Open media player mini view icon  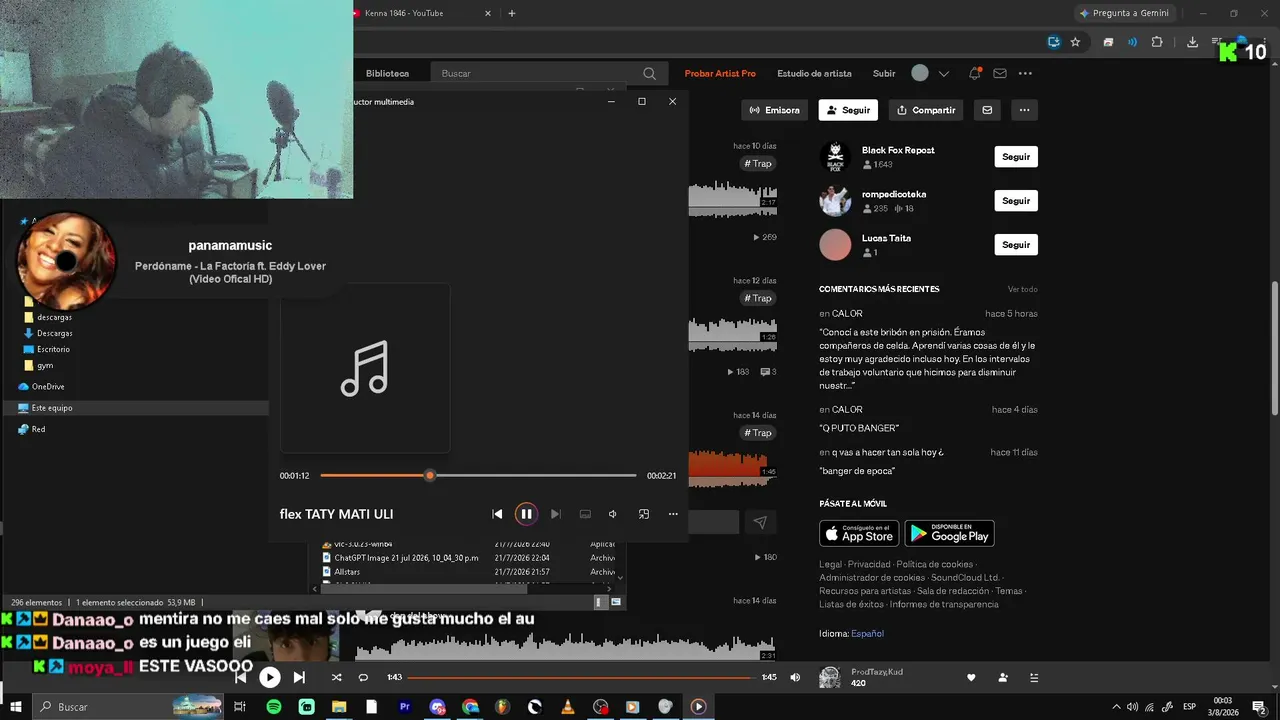644,514
